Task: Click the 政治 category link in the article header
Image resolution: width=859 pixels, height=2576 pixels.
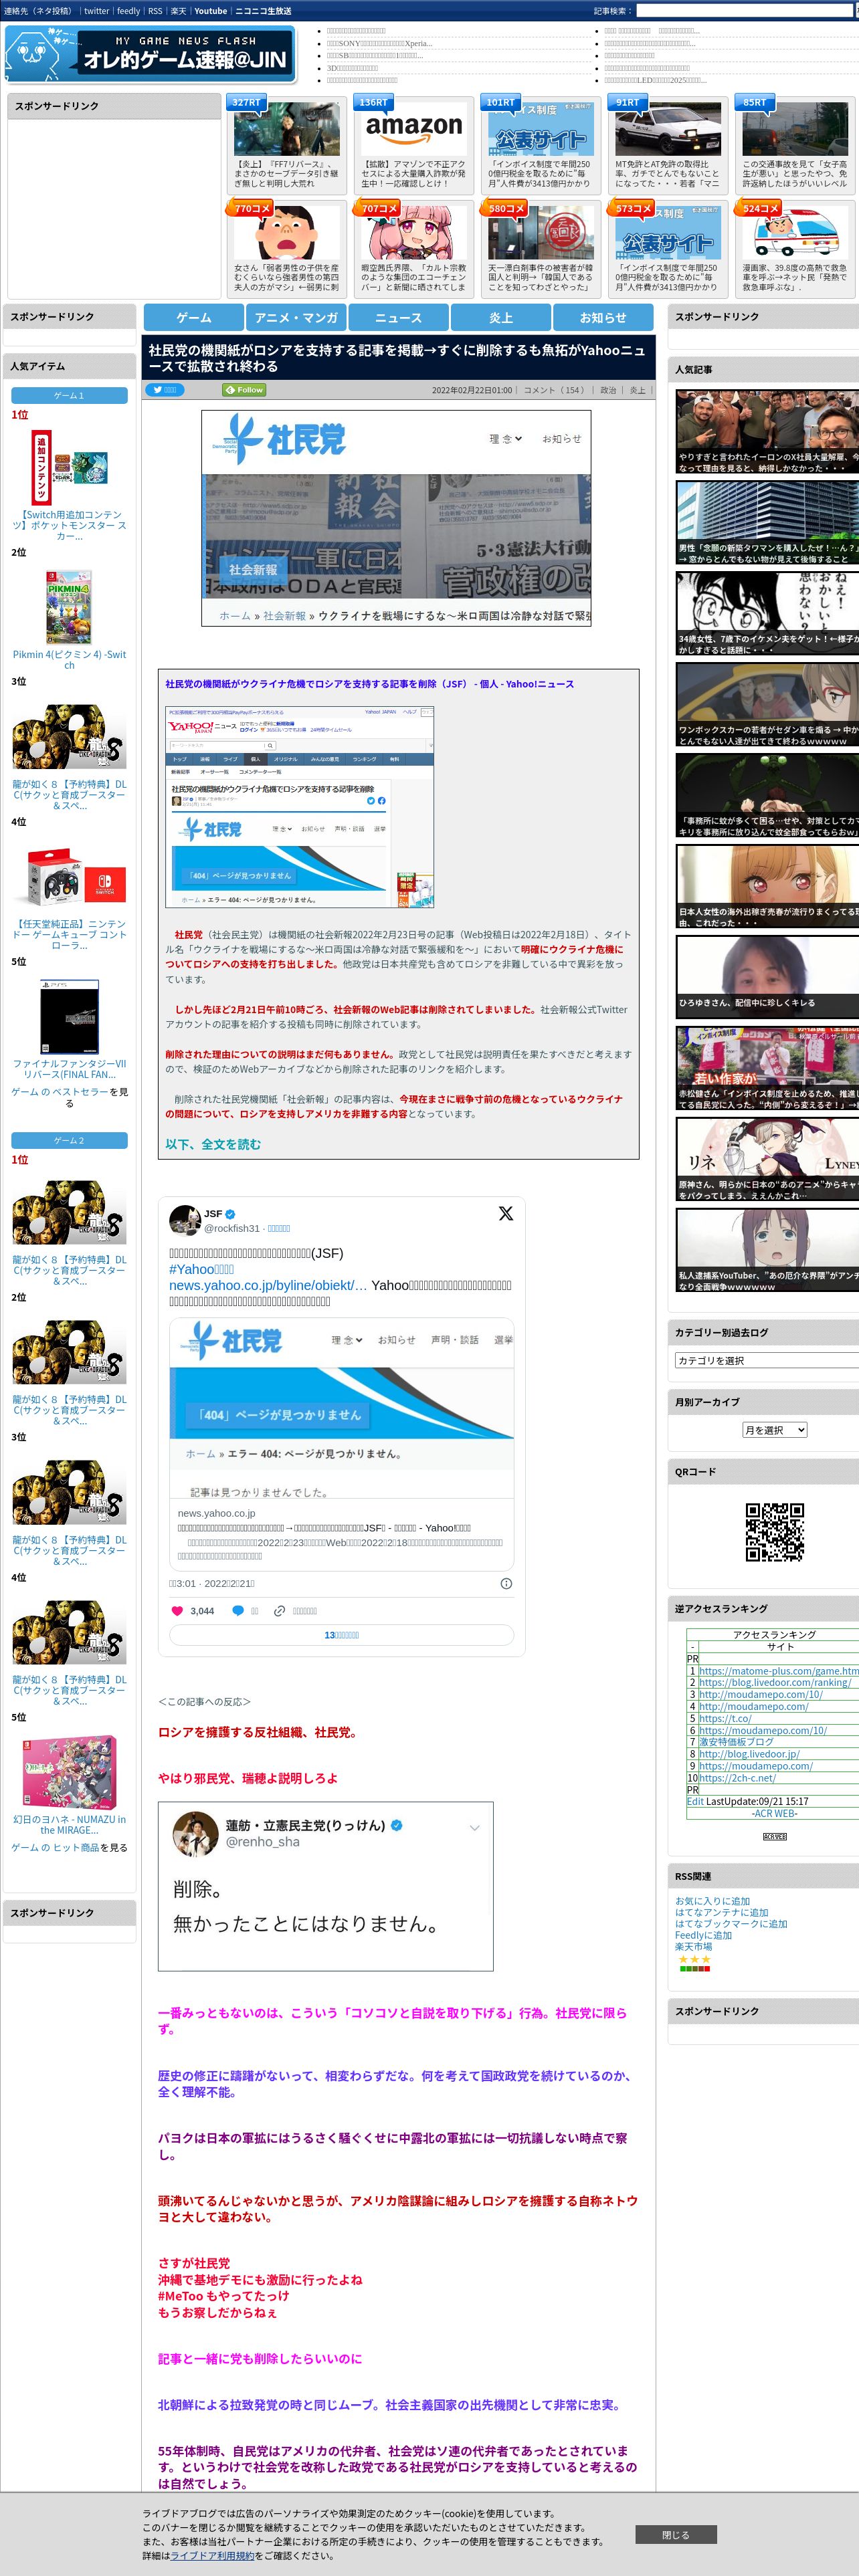Action: pos(608,390)
